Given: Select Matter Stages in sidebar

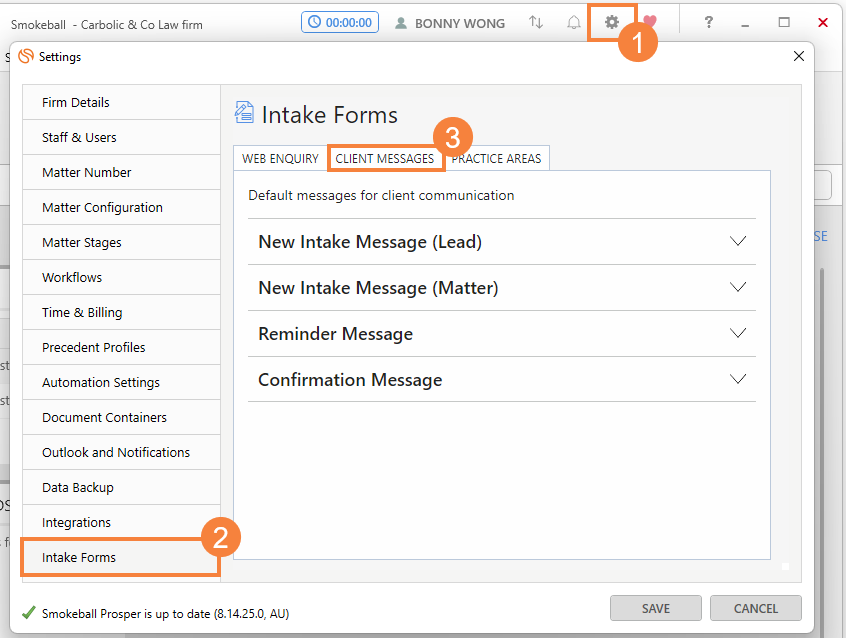Looking at the screenshot, I should 121,243.
